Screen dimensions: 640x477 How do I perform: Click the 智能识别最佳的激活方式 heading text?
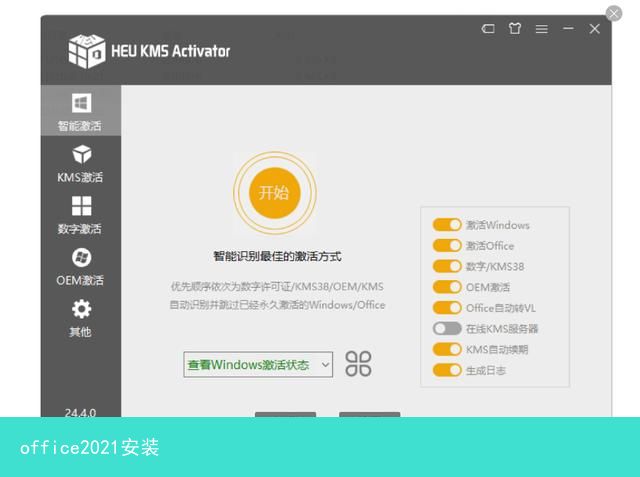coord(277,257)
